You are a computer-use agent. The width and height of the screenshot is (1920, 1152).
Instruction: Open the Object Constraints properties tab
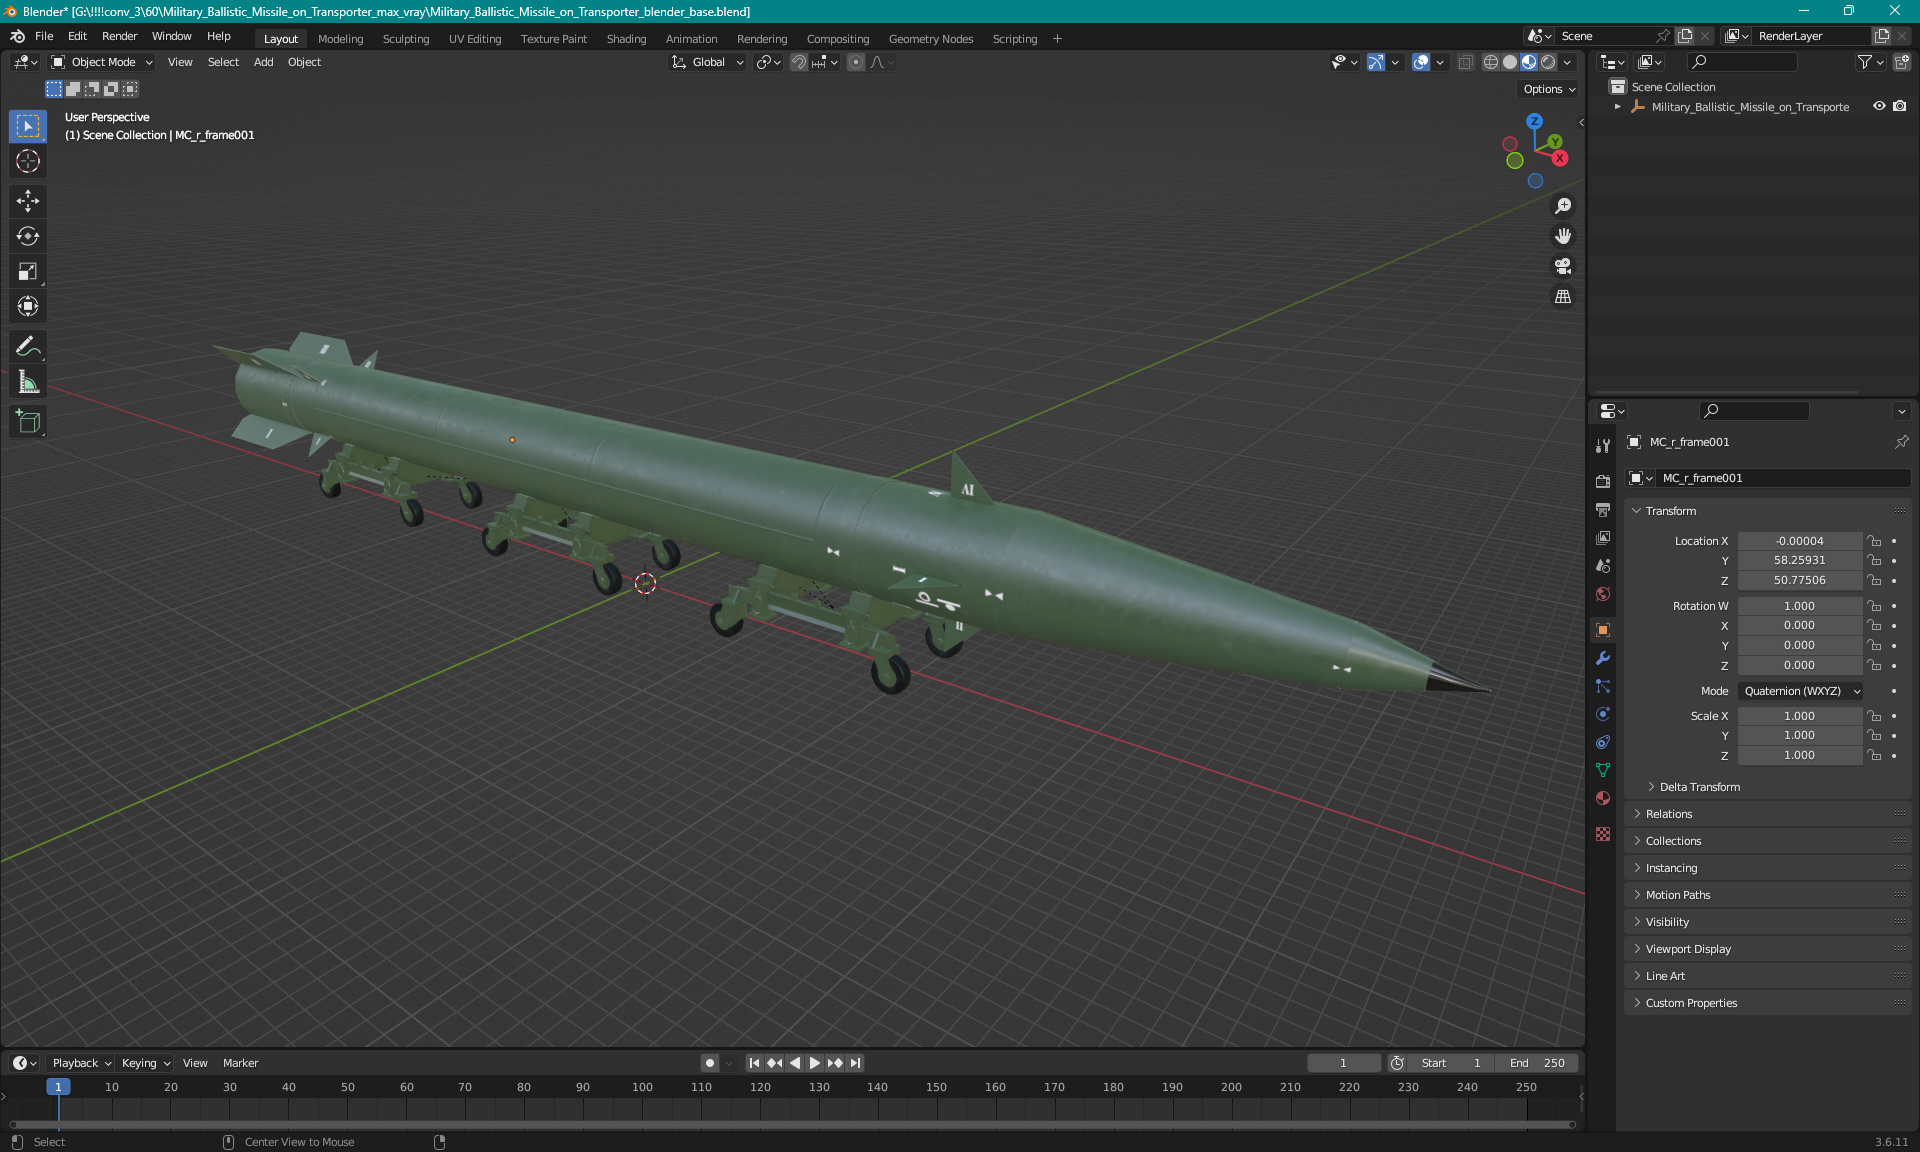click(1603, 742)
